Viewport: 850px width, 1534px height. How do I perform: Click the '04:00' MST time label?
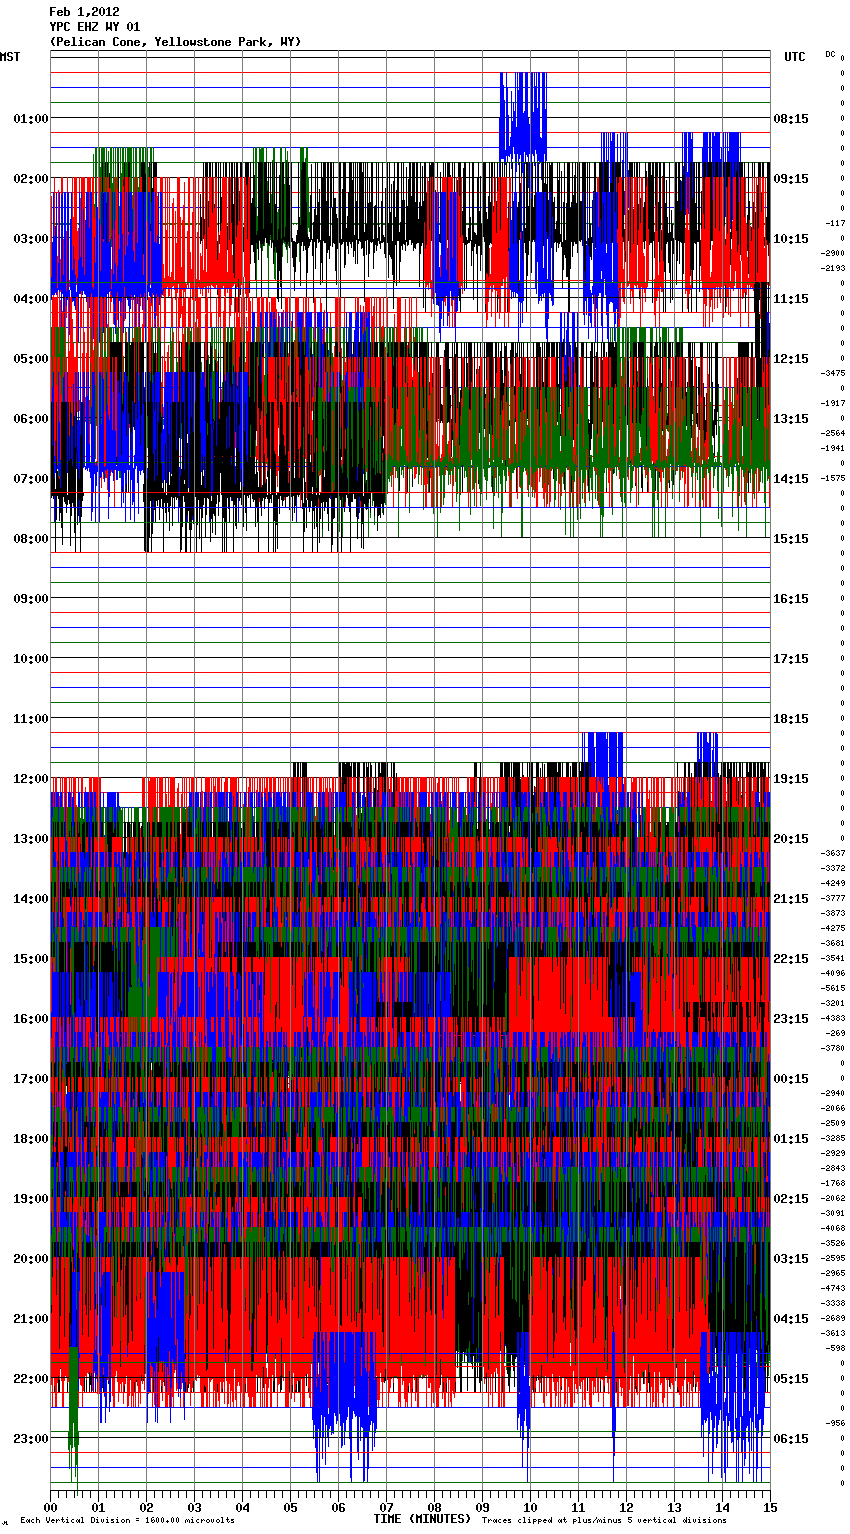coord(31,298)
